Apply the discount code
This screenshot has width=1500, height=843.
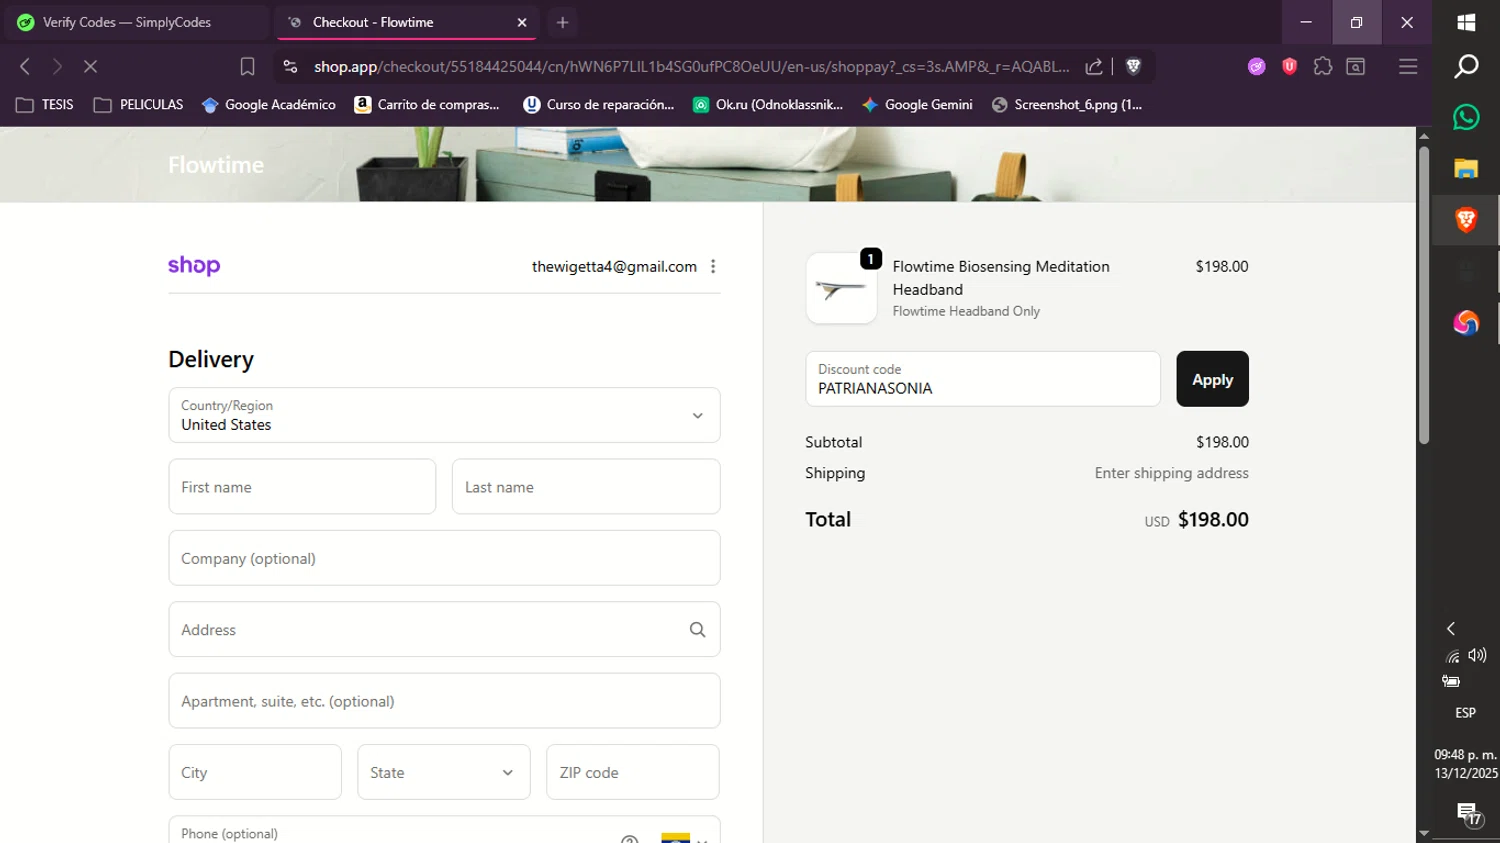coord(1212,379)
